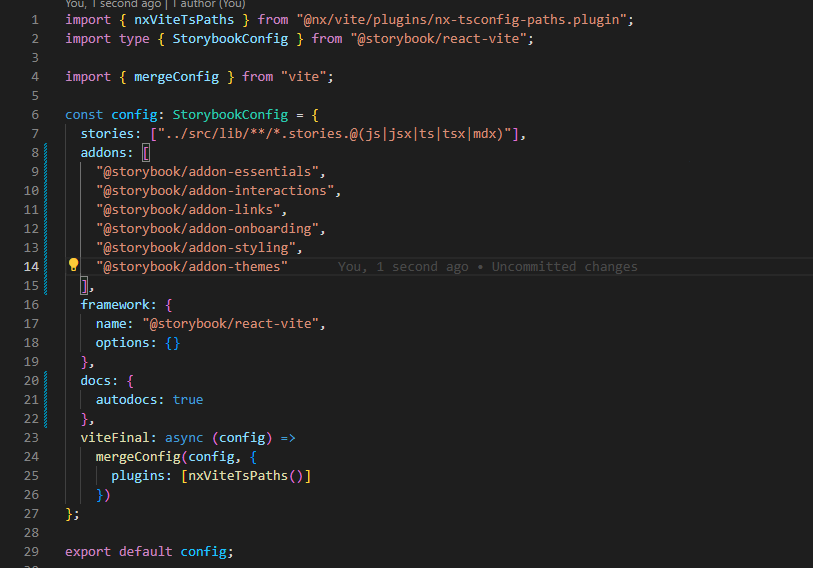Click '@storybook/addon-links' entry
Screen dimensions: 813x568
[188, 210]
